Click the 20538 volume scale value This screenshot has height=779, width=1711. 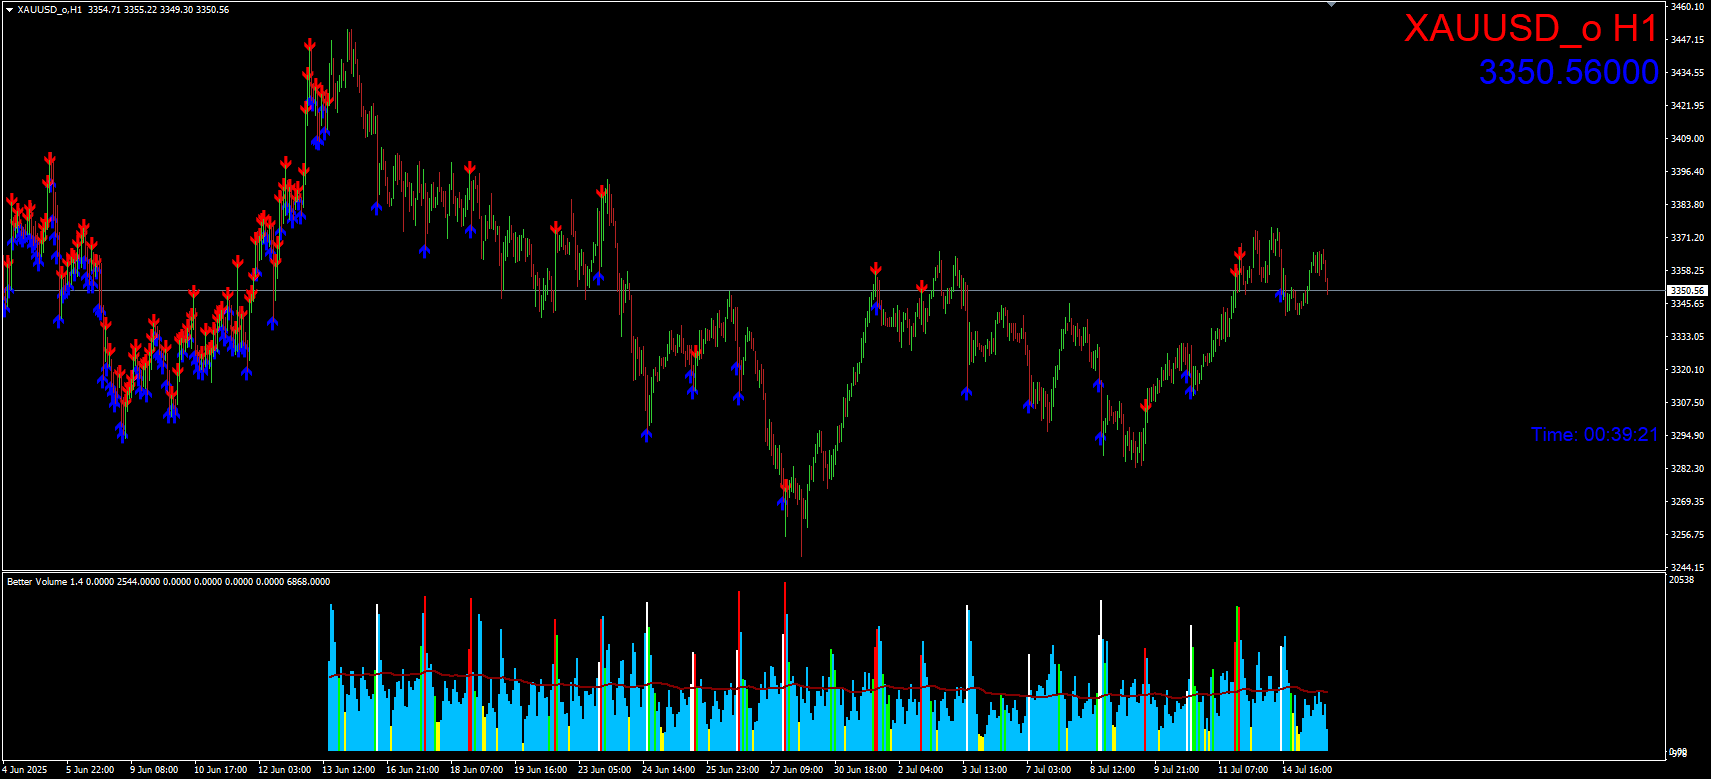(1682, 580)
